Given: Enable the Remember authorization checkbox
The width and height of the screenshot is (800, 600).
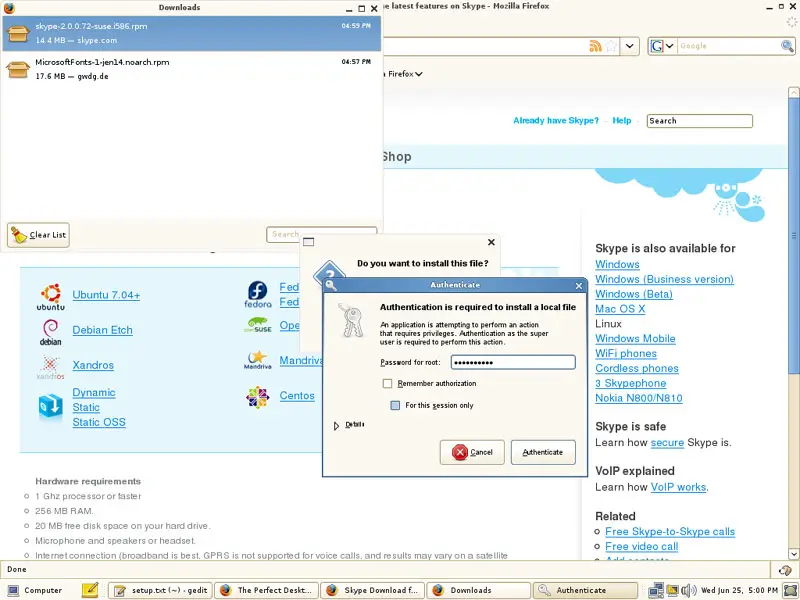Looking at the screenshot, I should [x=387, y=384].
